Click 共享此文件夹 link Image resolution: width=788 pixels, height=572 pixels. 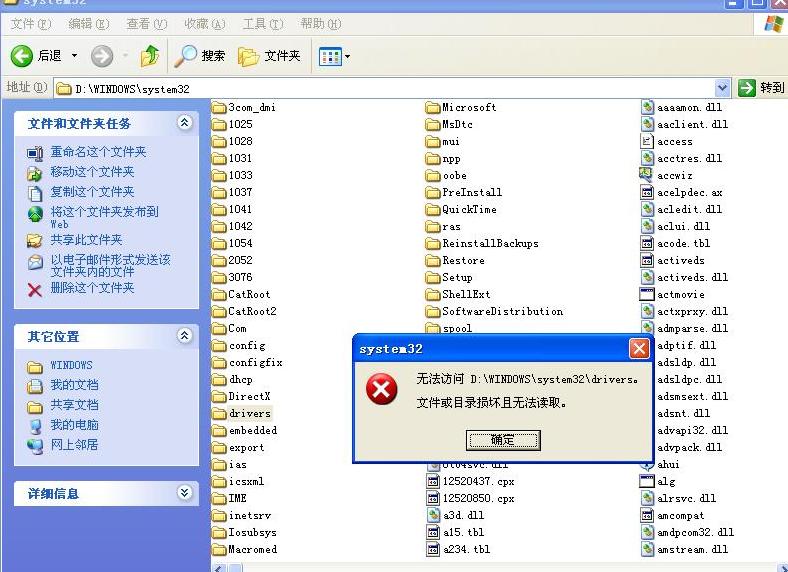click(x=86, y=240)
